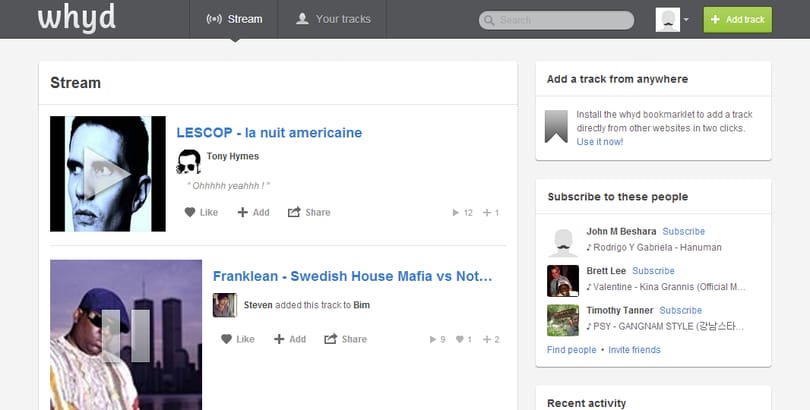The height and width of the screenshot is (410, 810).
Task: Add the LESCOP track using plus icon
Action: 254,212
